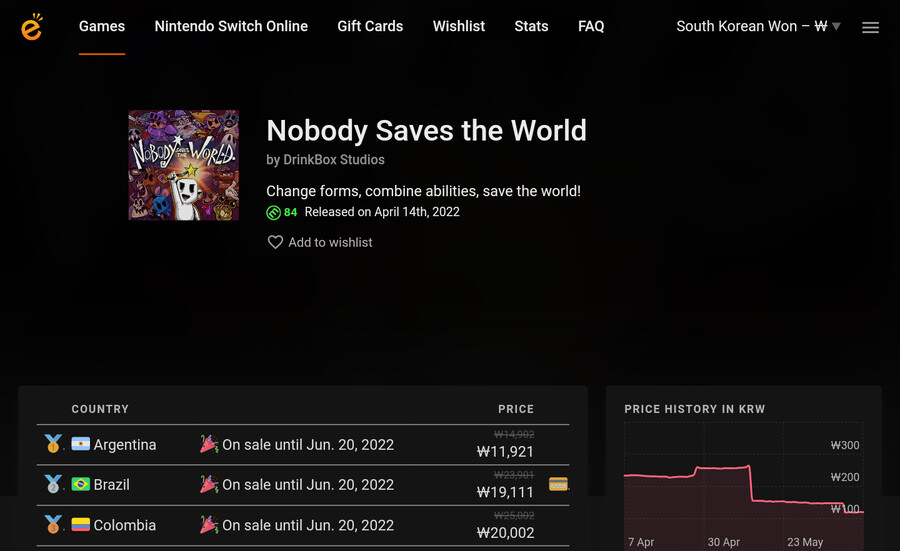Click the Argentina flag icon
This screenshot has width=900, height=551.
tap(81, 444)
